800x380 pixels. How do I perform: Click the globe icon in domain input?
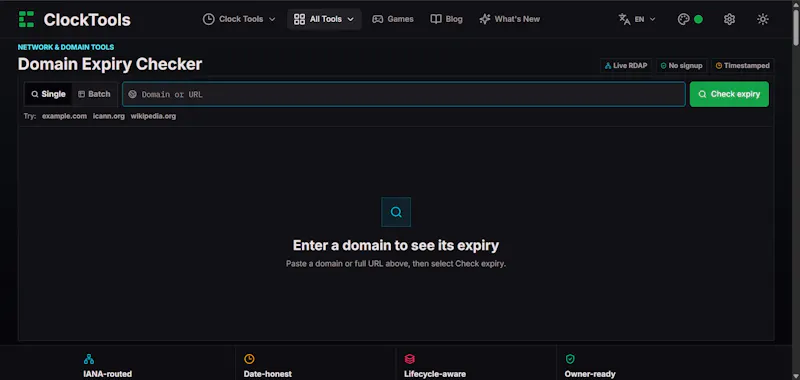[133, 94]
